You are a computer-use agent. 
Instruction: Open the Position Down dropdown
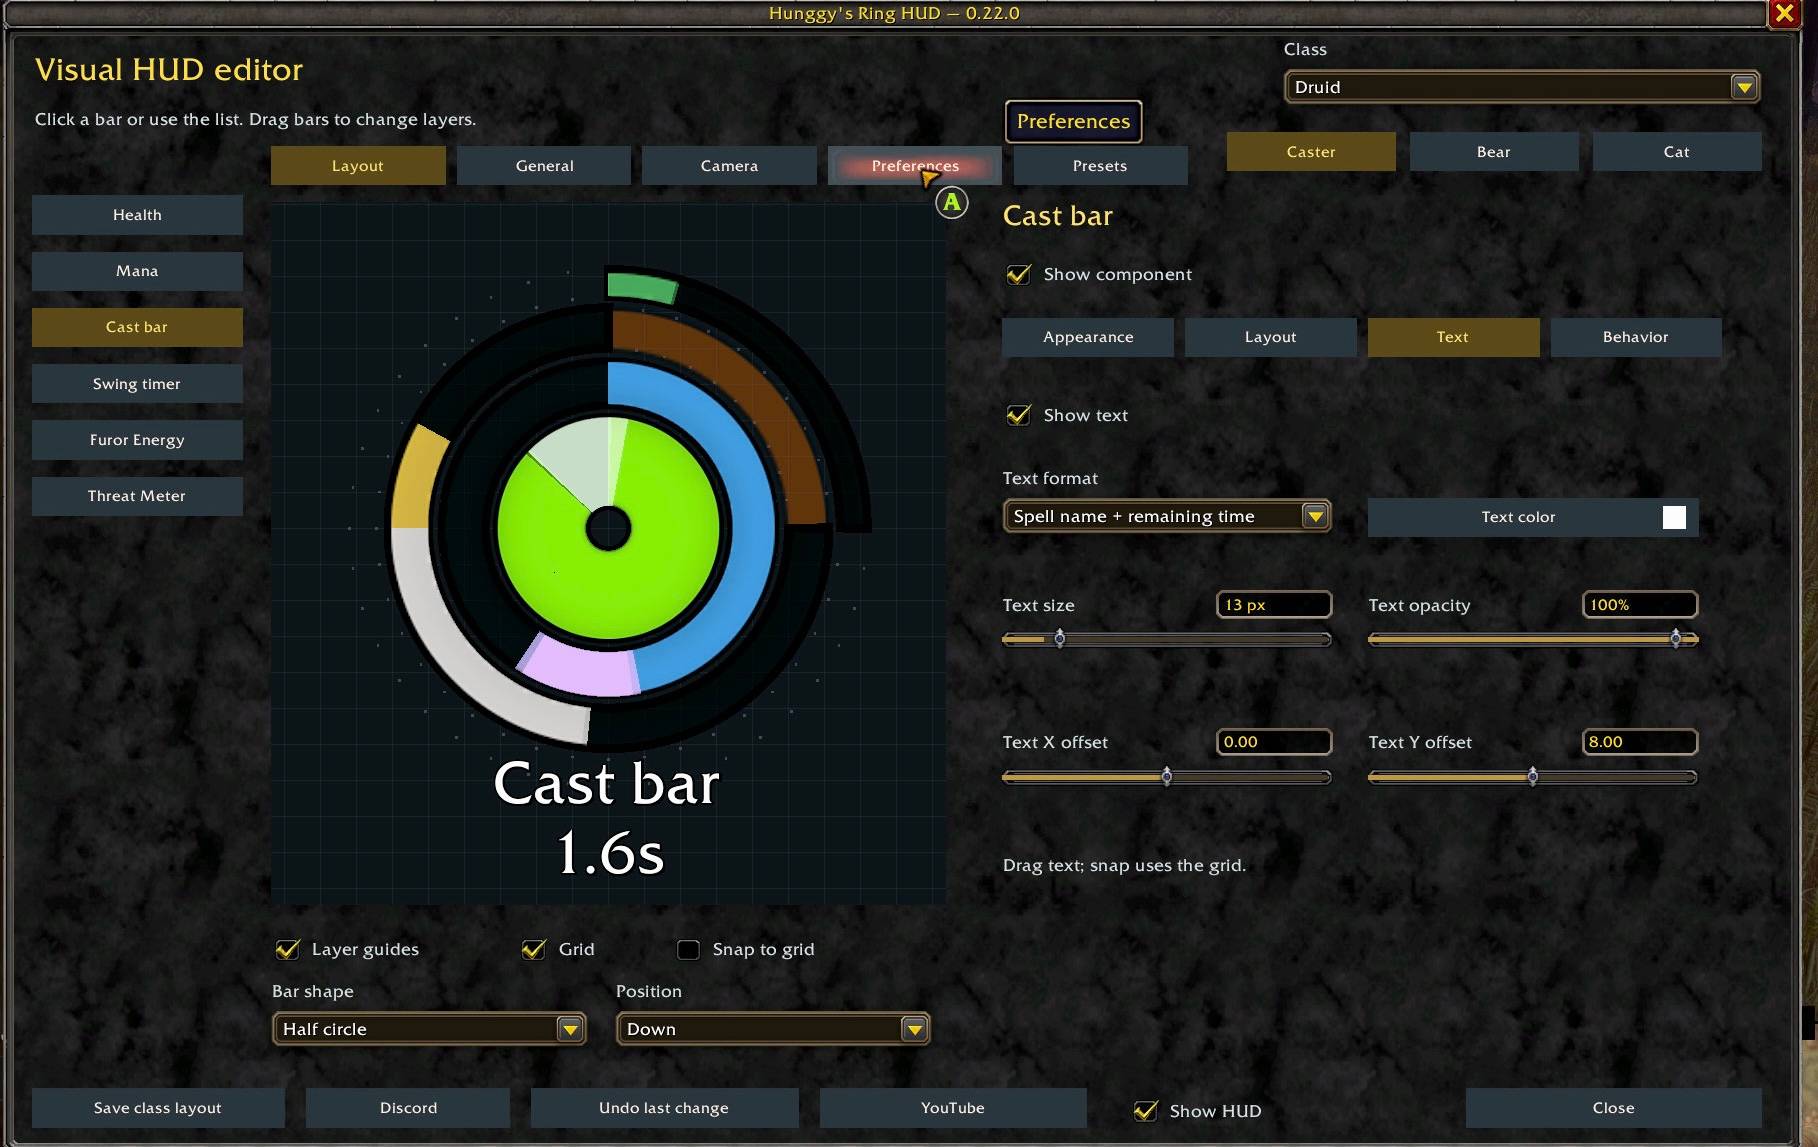773,1029
